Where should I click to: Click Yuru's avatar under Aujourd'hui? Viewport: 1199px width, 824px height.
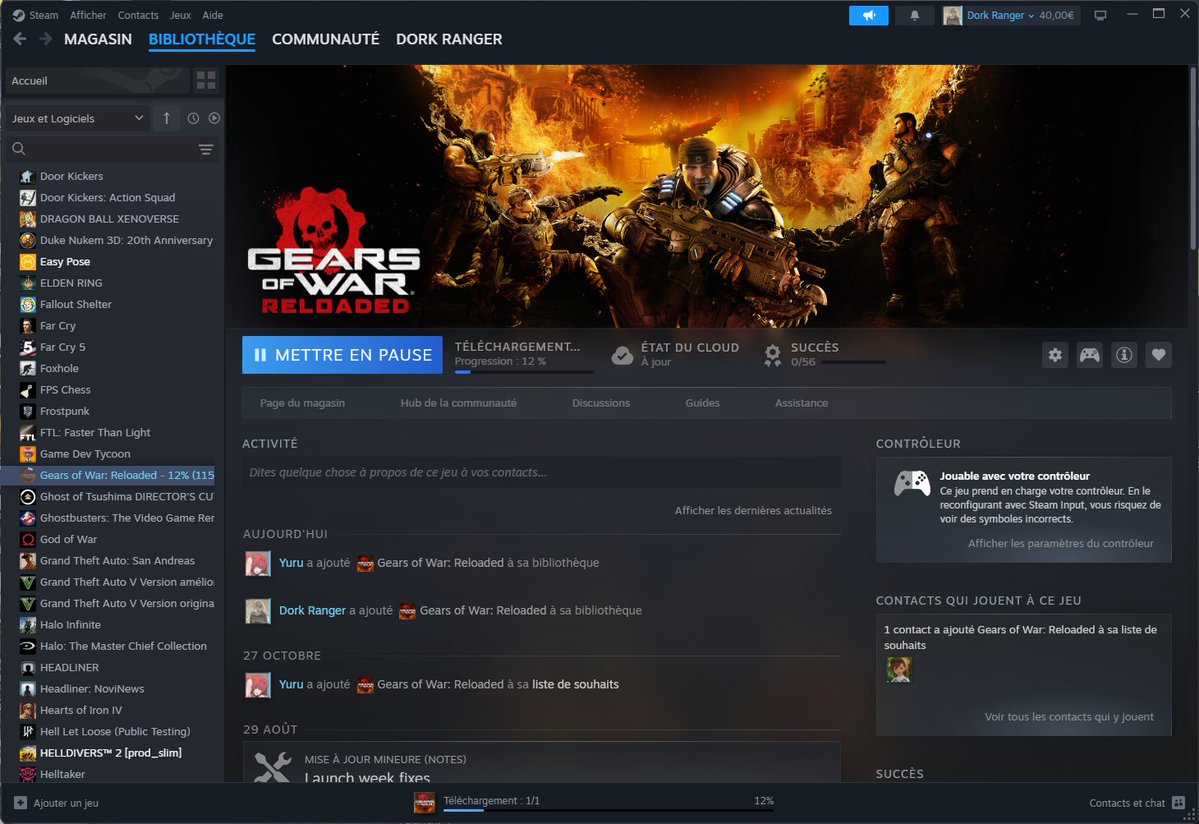point(258,563)
